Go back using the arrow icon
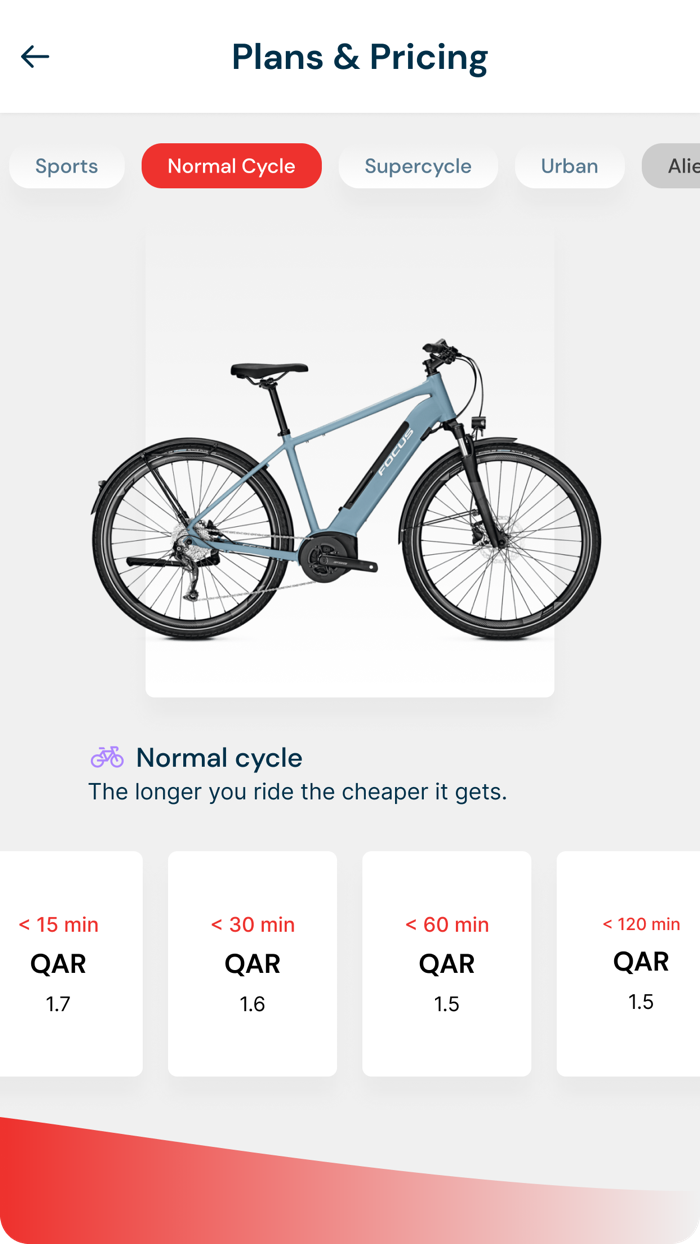Viewport: 700px width, 1244px height. coord(35,57)
